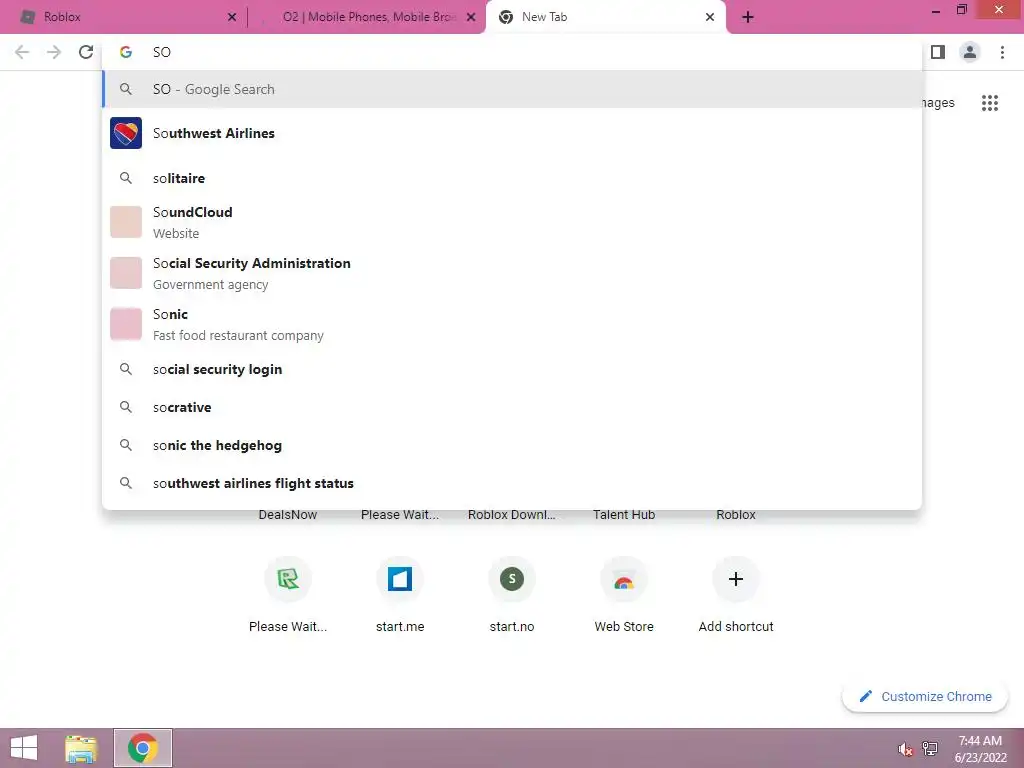Image resolution: width=1024 pixels, height=768 pixels.
Task: Click the Social Security Administration thumbnail
Action: pos(126,273)
